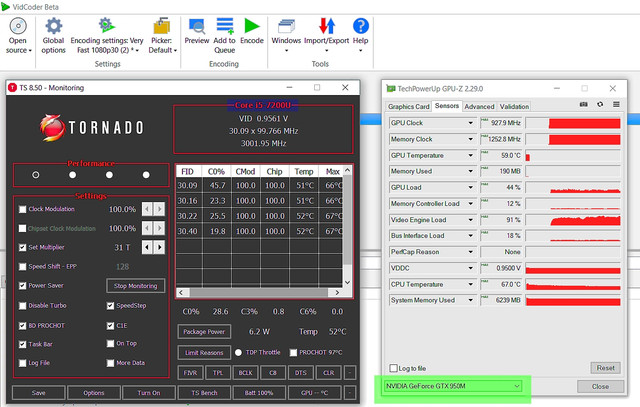The image size is (640, 407).
Task: Click Save button in monitoring window
Action: coord(38,393)
